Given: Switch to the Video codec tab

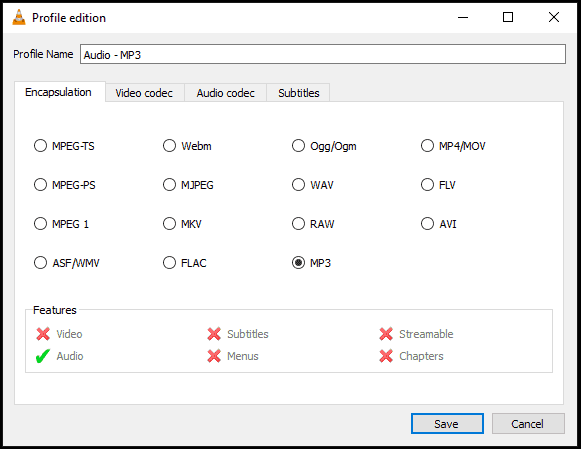Looking at the screenshot, I should (144, 93).
